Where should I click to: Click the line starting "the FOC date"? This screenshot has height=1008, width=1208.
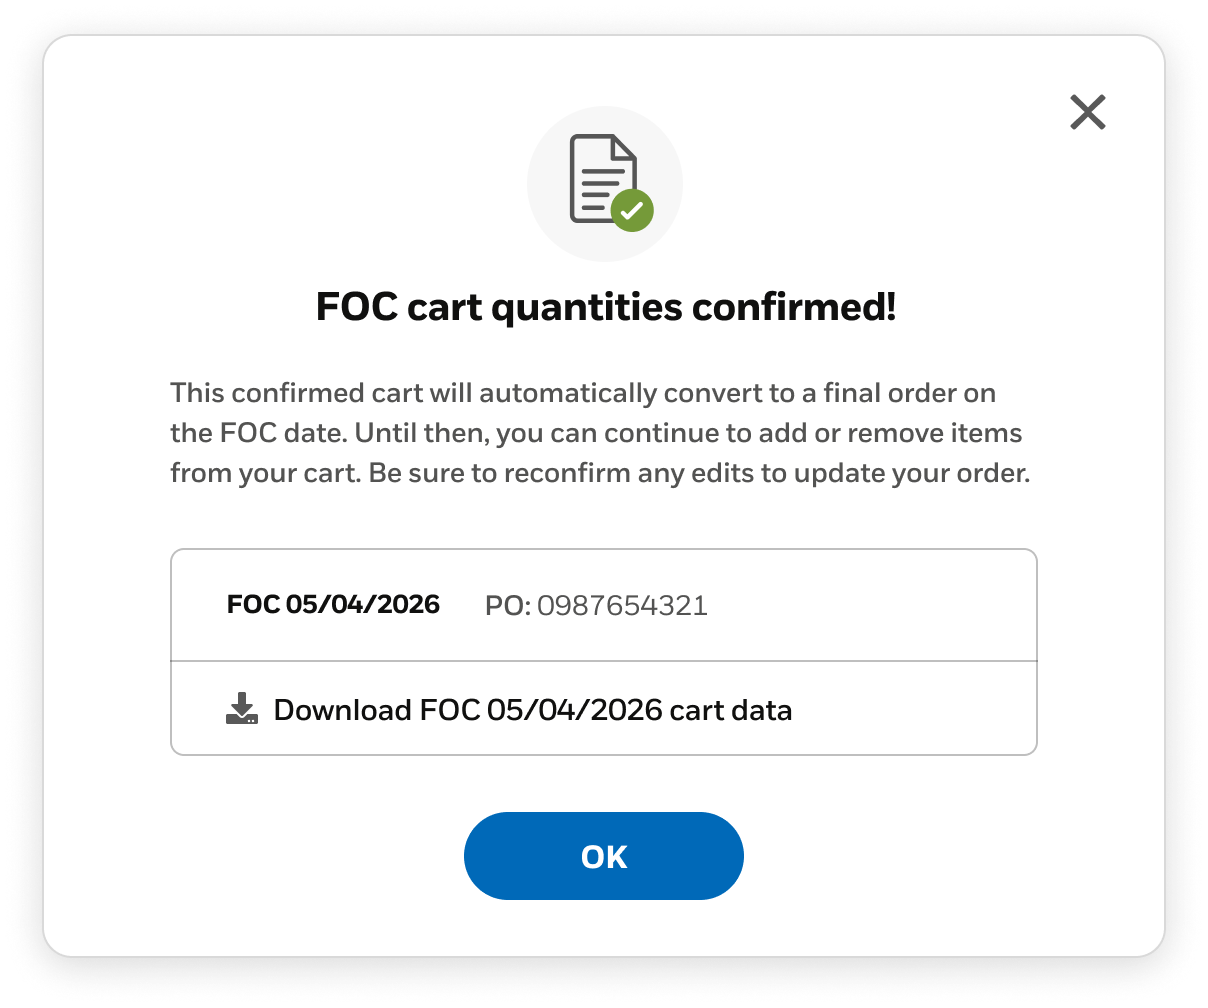click(596, 433)
